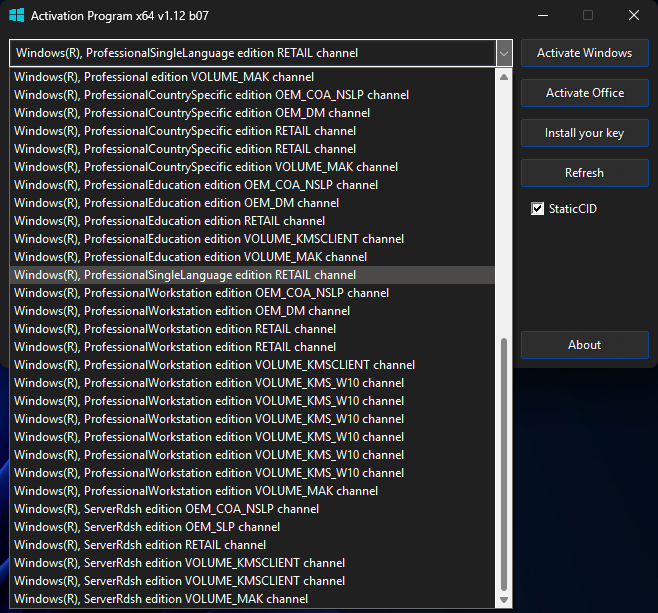Collapse the edition dropdown using its arrow

(x=504, y=53)
